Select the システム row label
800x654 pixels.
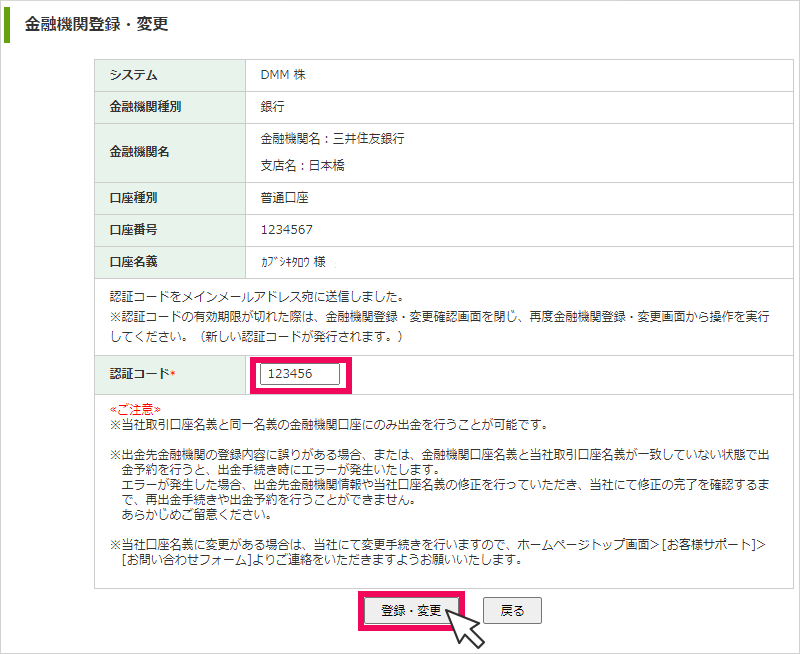[x=133, y=76]
